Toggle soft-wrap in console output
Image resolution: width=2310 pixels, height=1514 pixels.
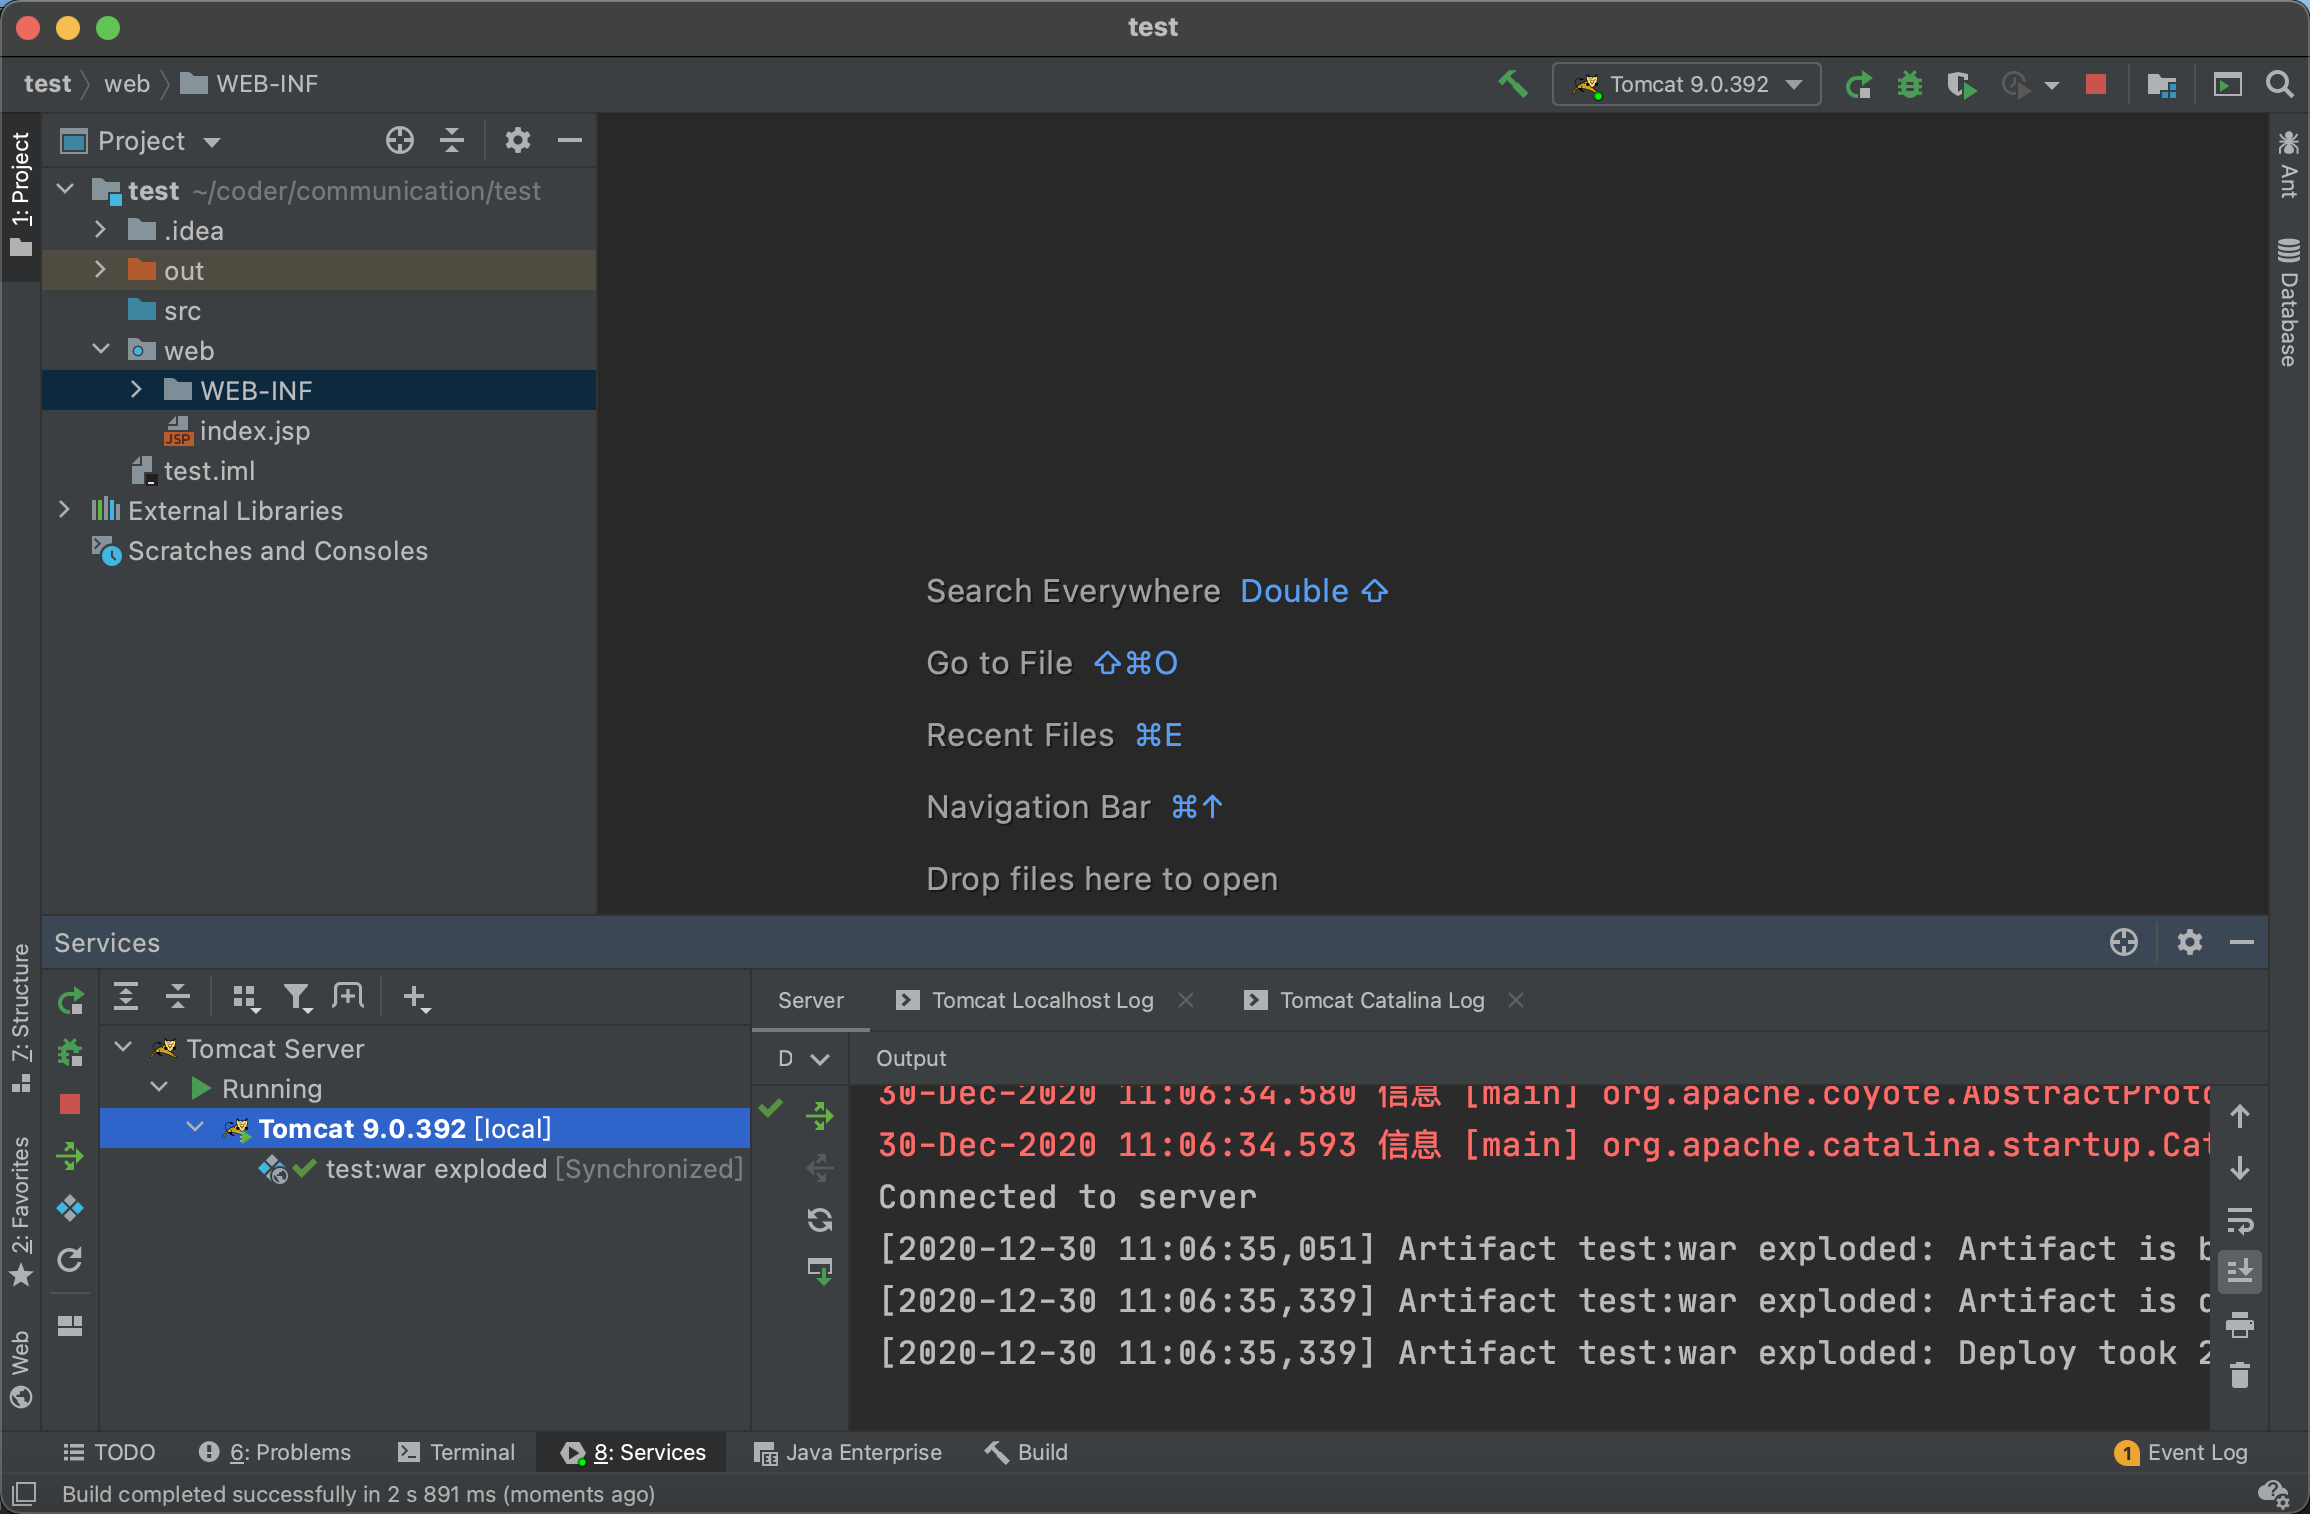click(x=2240, y=1220)
